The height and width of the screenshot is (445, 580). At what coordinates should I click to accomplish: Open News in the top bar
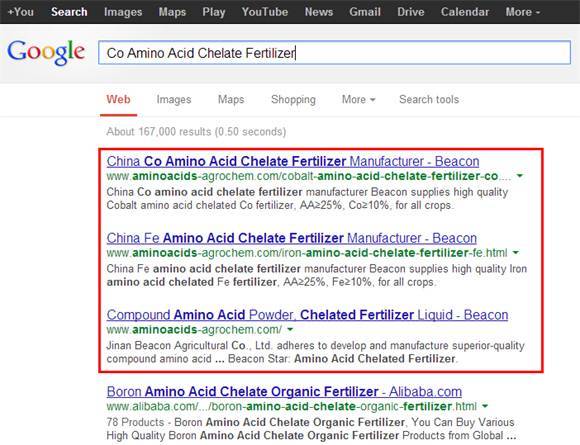319,12
